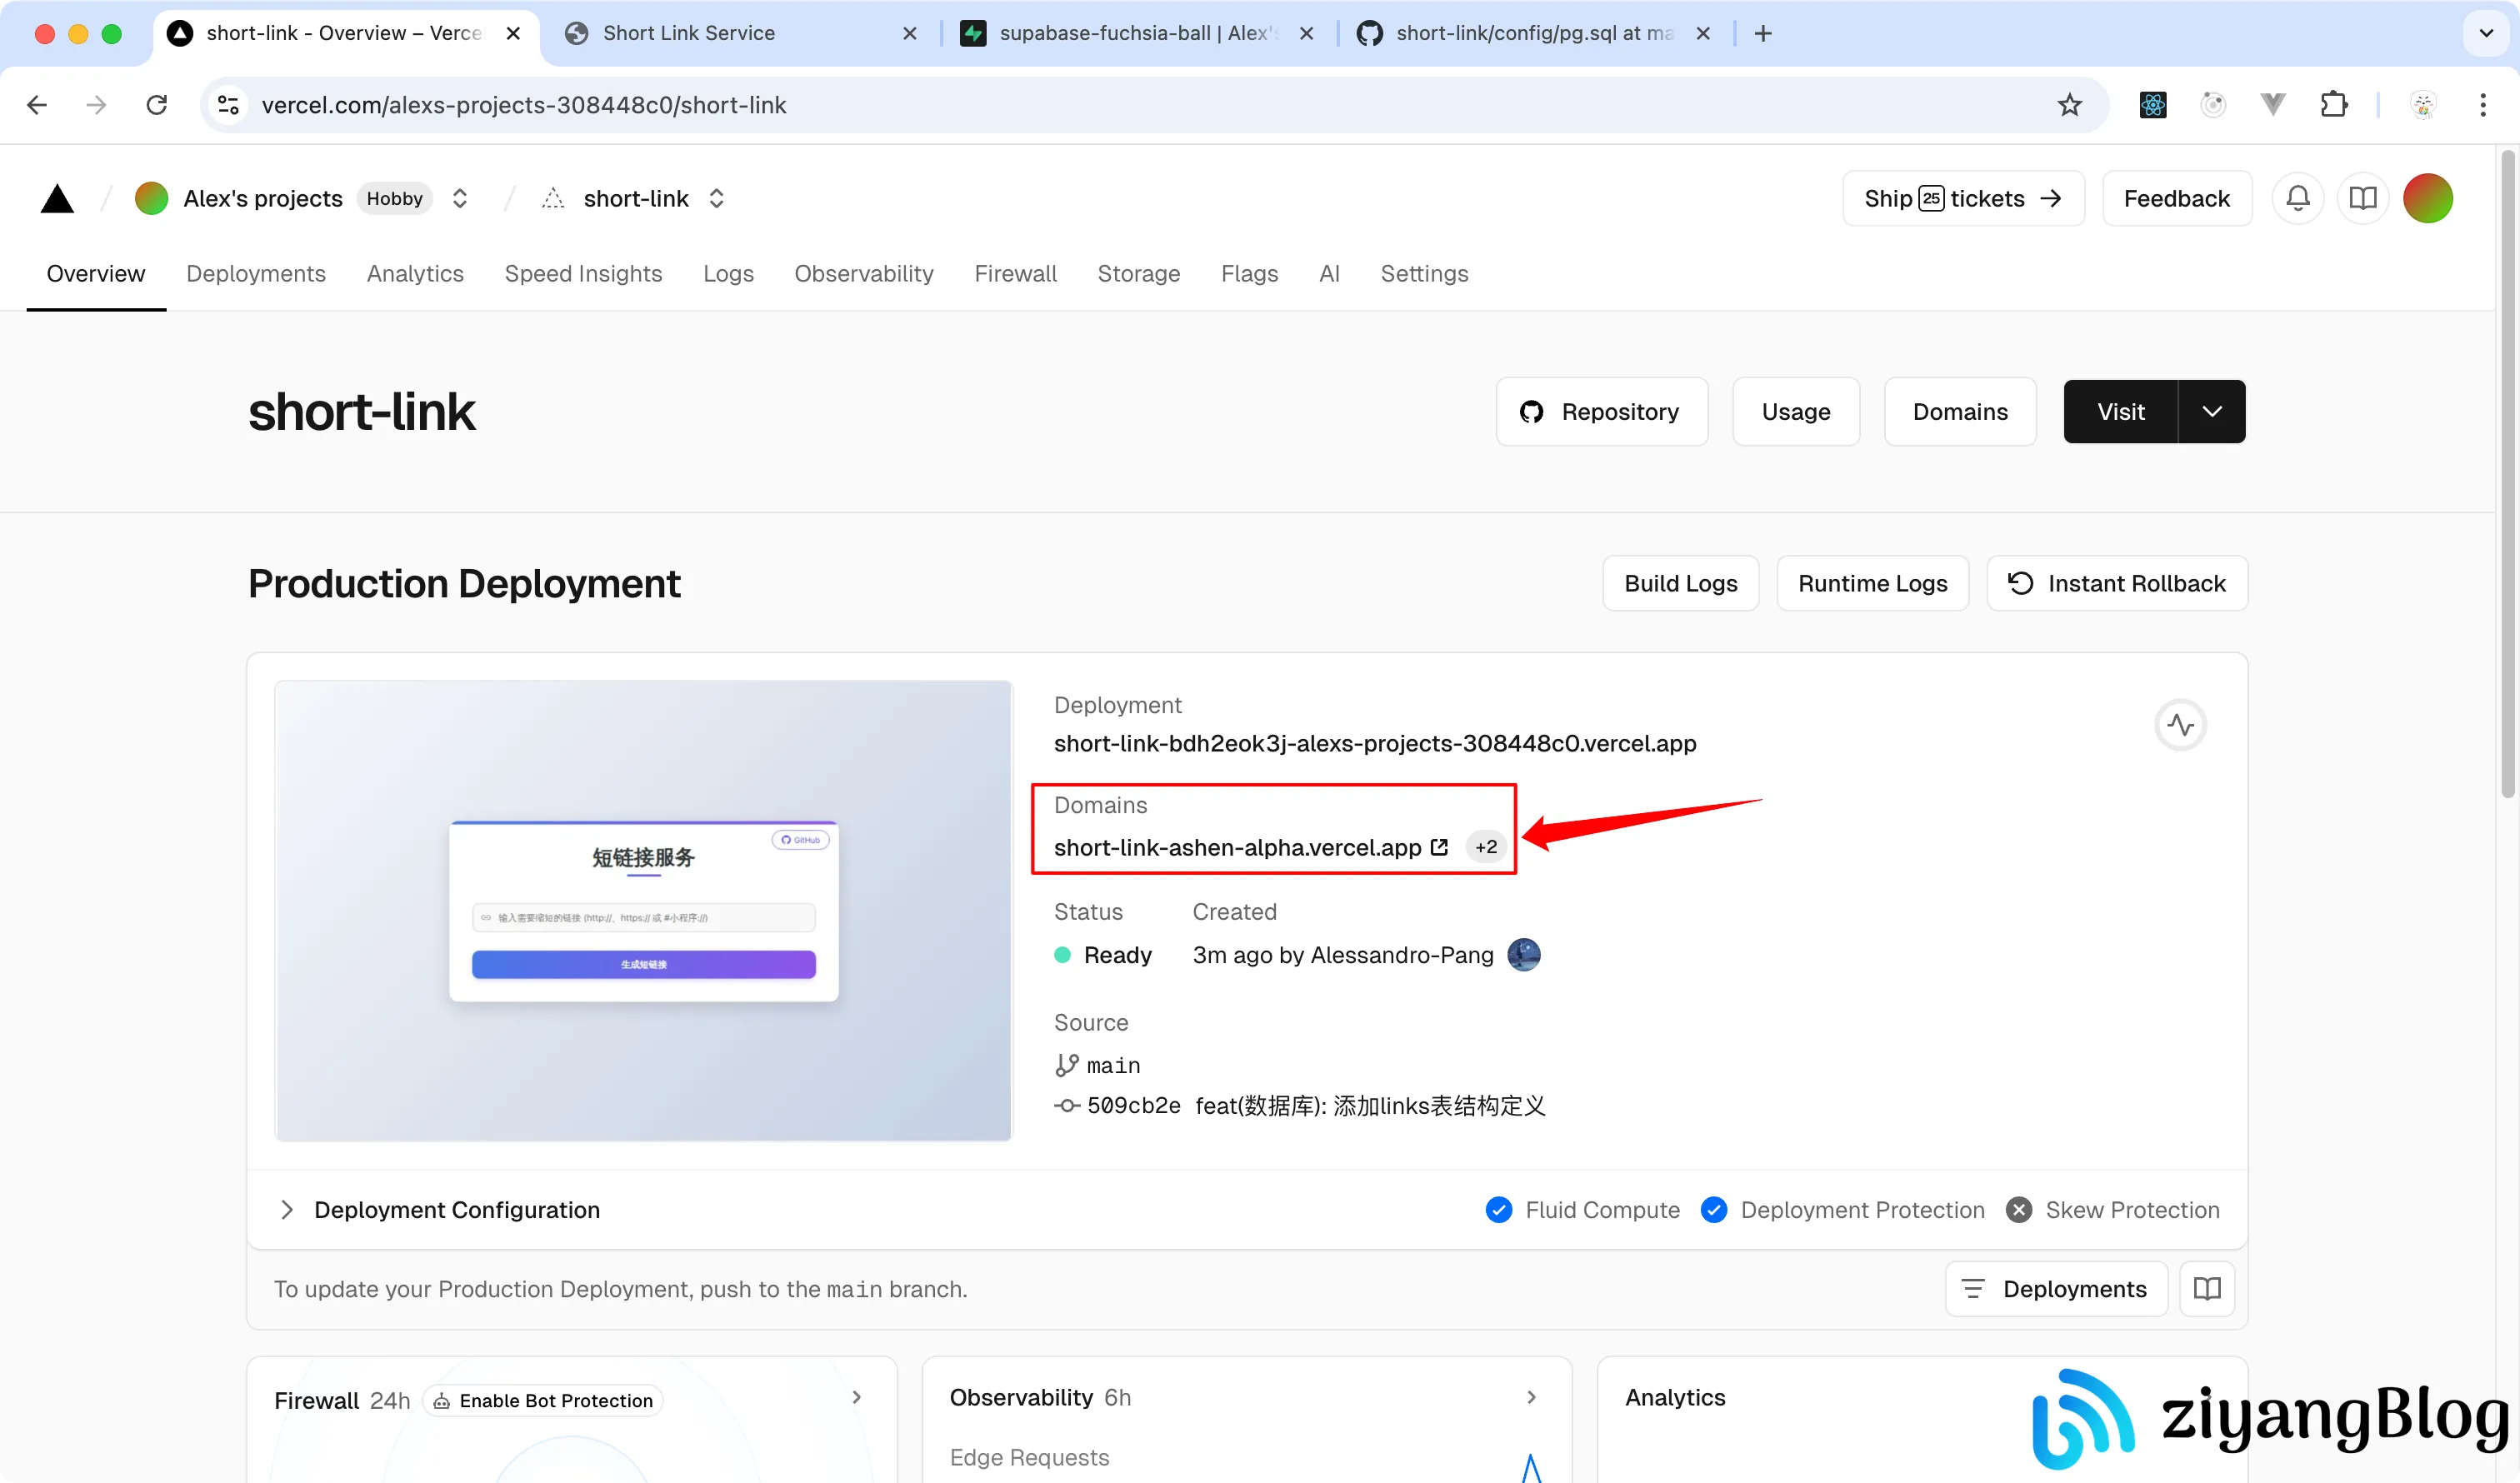Click the Alessandro-Pang avatar
The height and width of the screenshot is (1483, 2520).
[x=1524, y=955]
